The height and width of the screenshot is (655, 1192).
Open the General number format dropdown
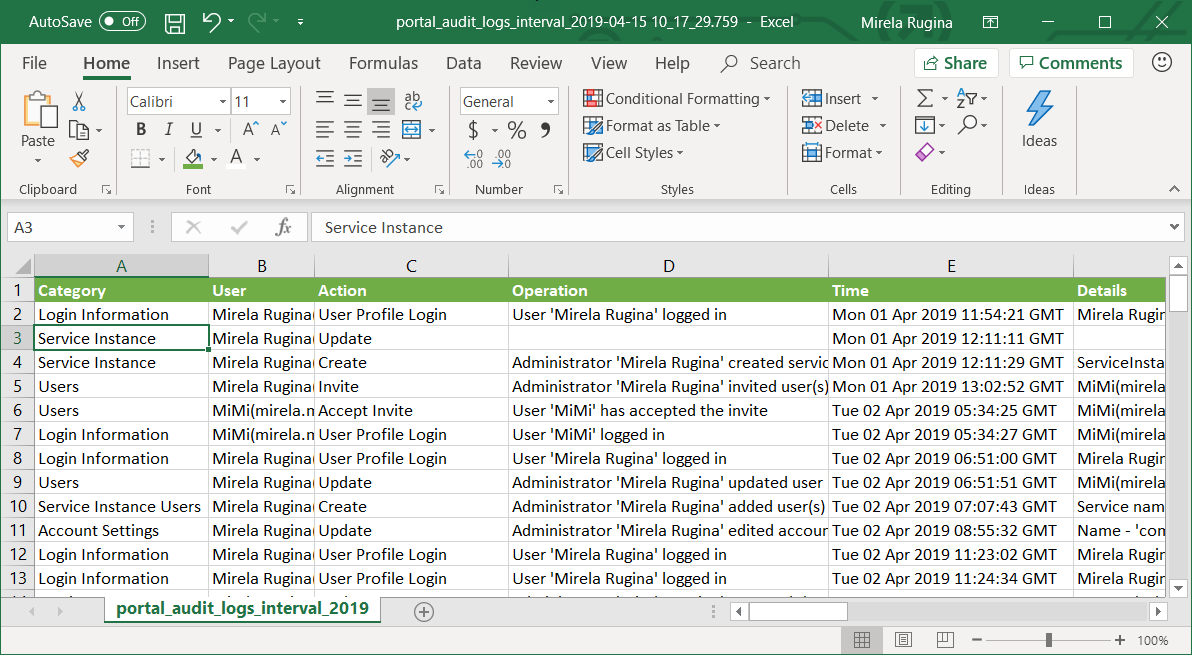(550, 102)
